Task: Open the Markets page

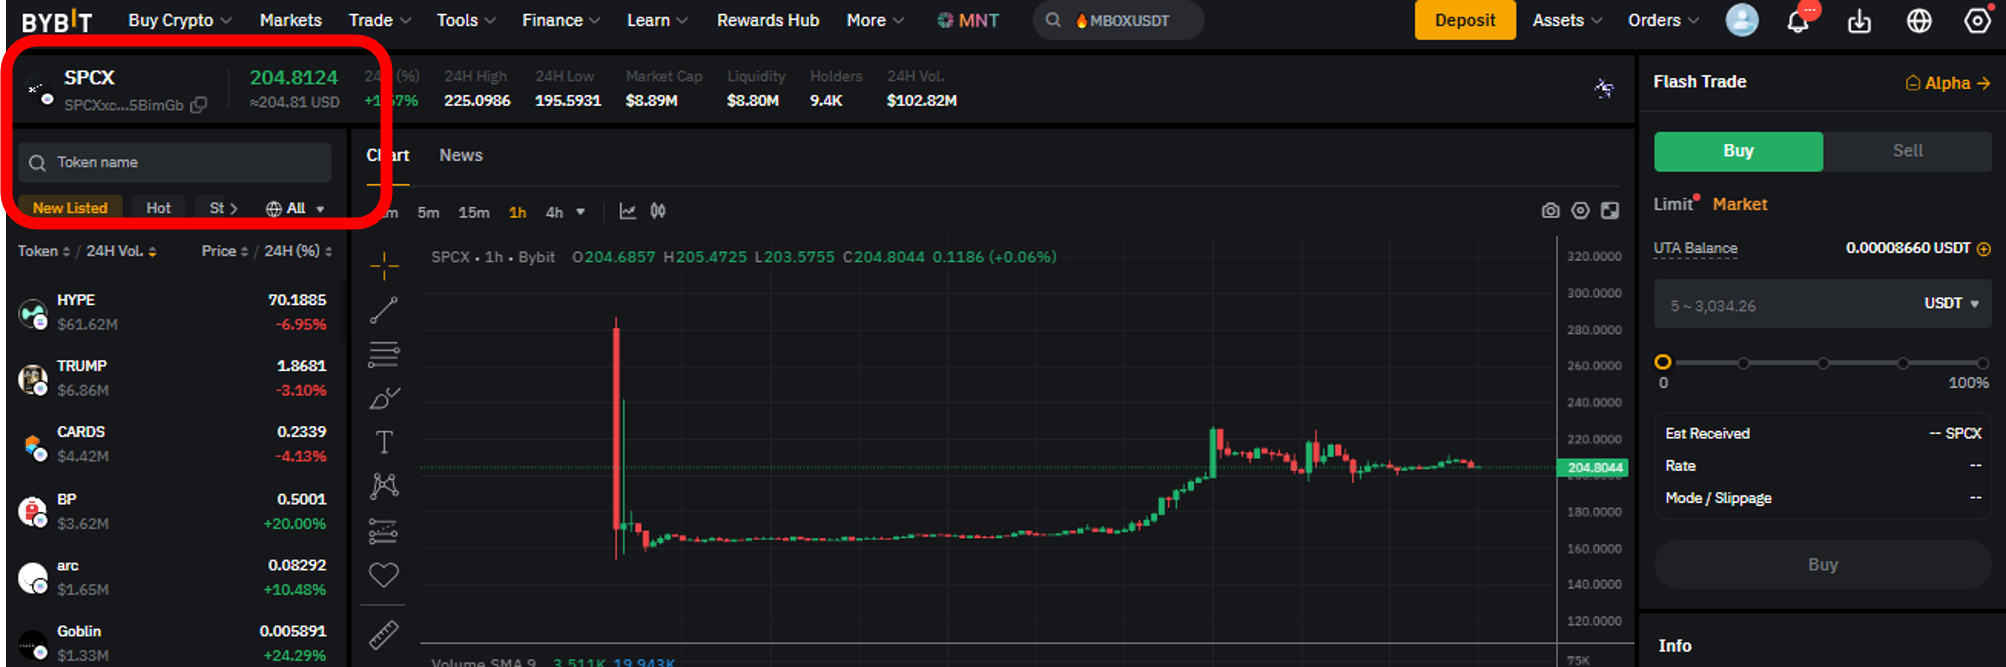Action: point(290,20)
